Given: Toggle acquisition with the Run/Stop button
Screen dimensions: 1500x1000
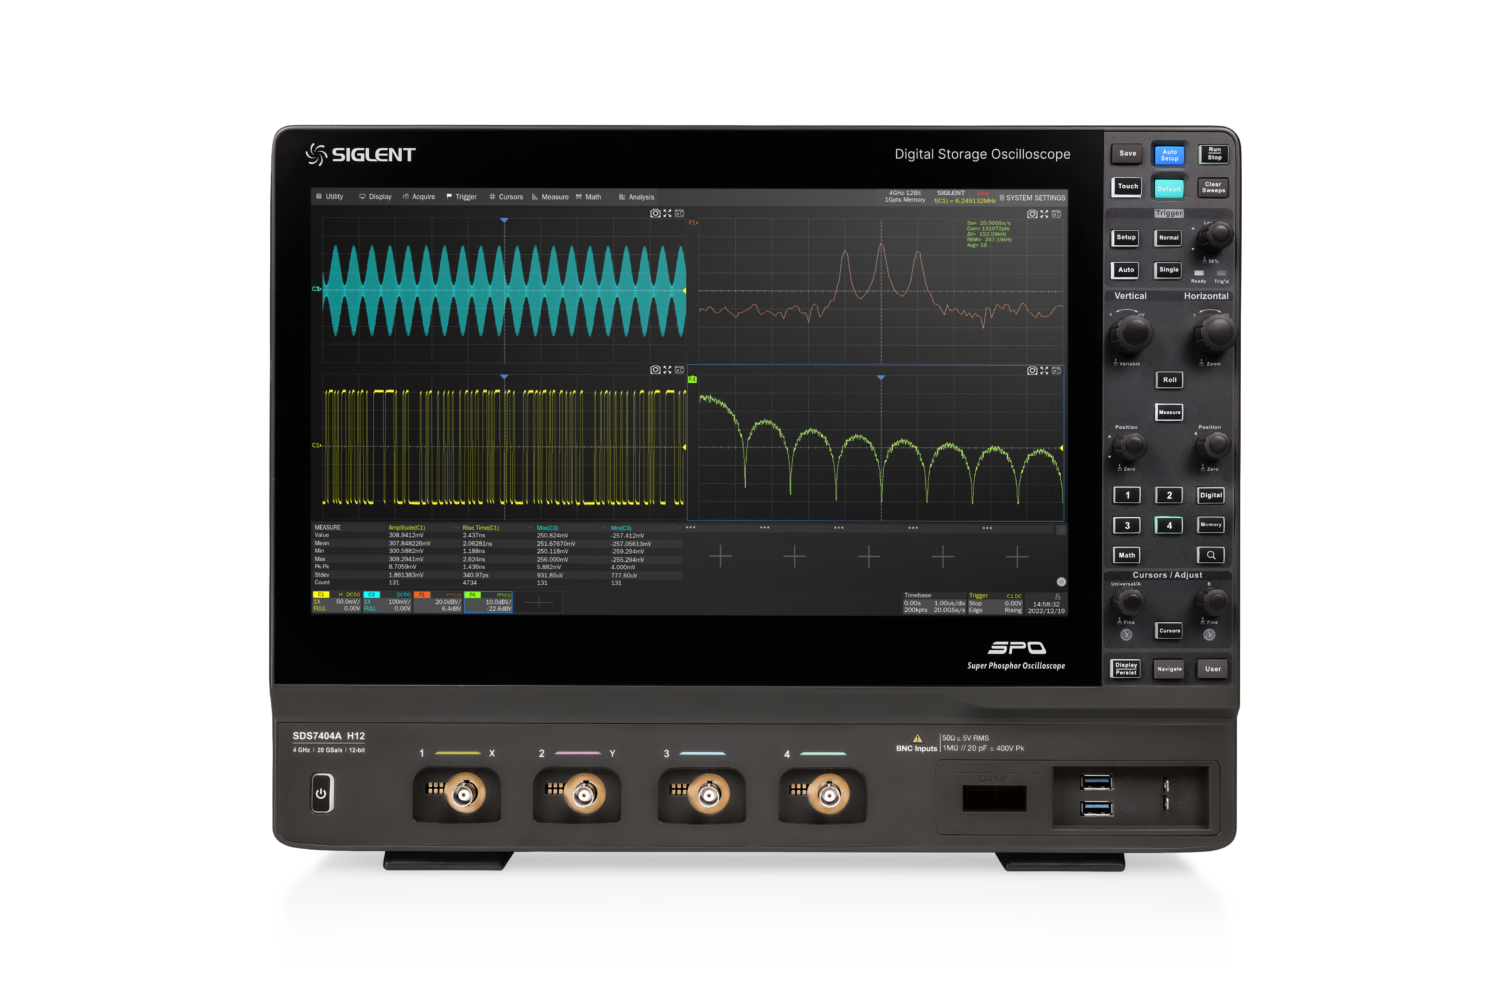Looking at the screenshot, I should click(1213, 153).
